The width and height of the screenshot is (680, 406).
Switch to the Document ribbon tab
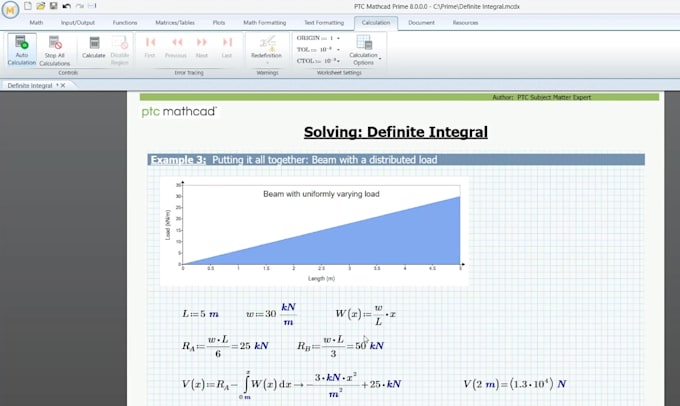click(x=421, y=23)
